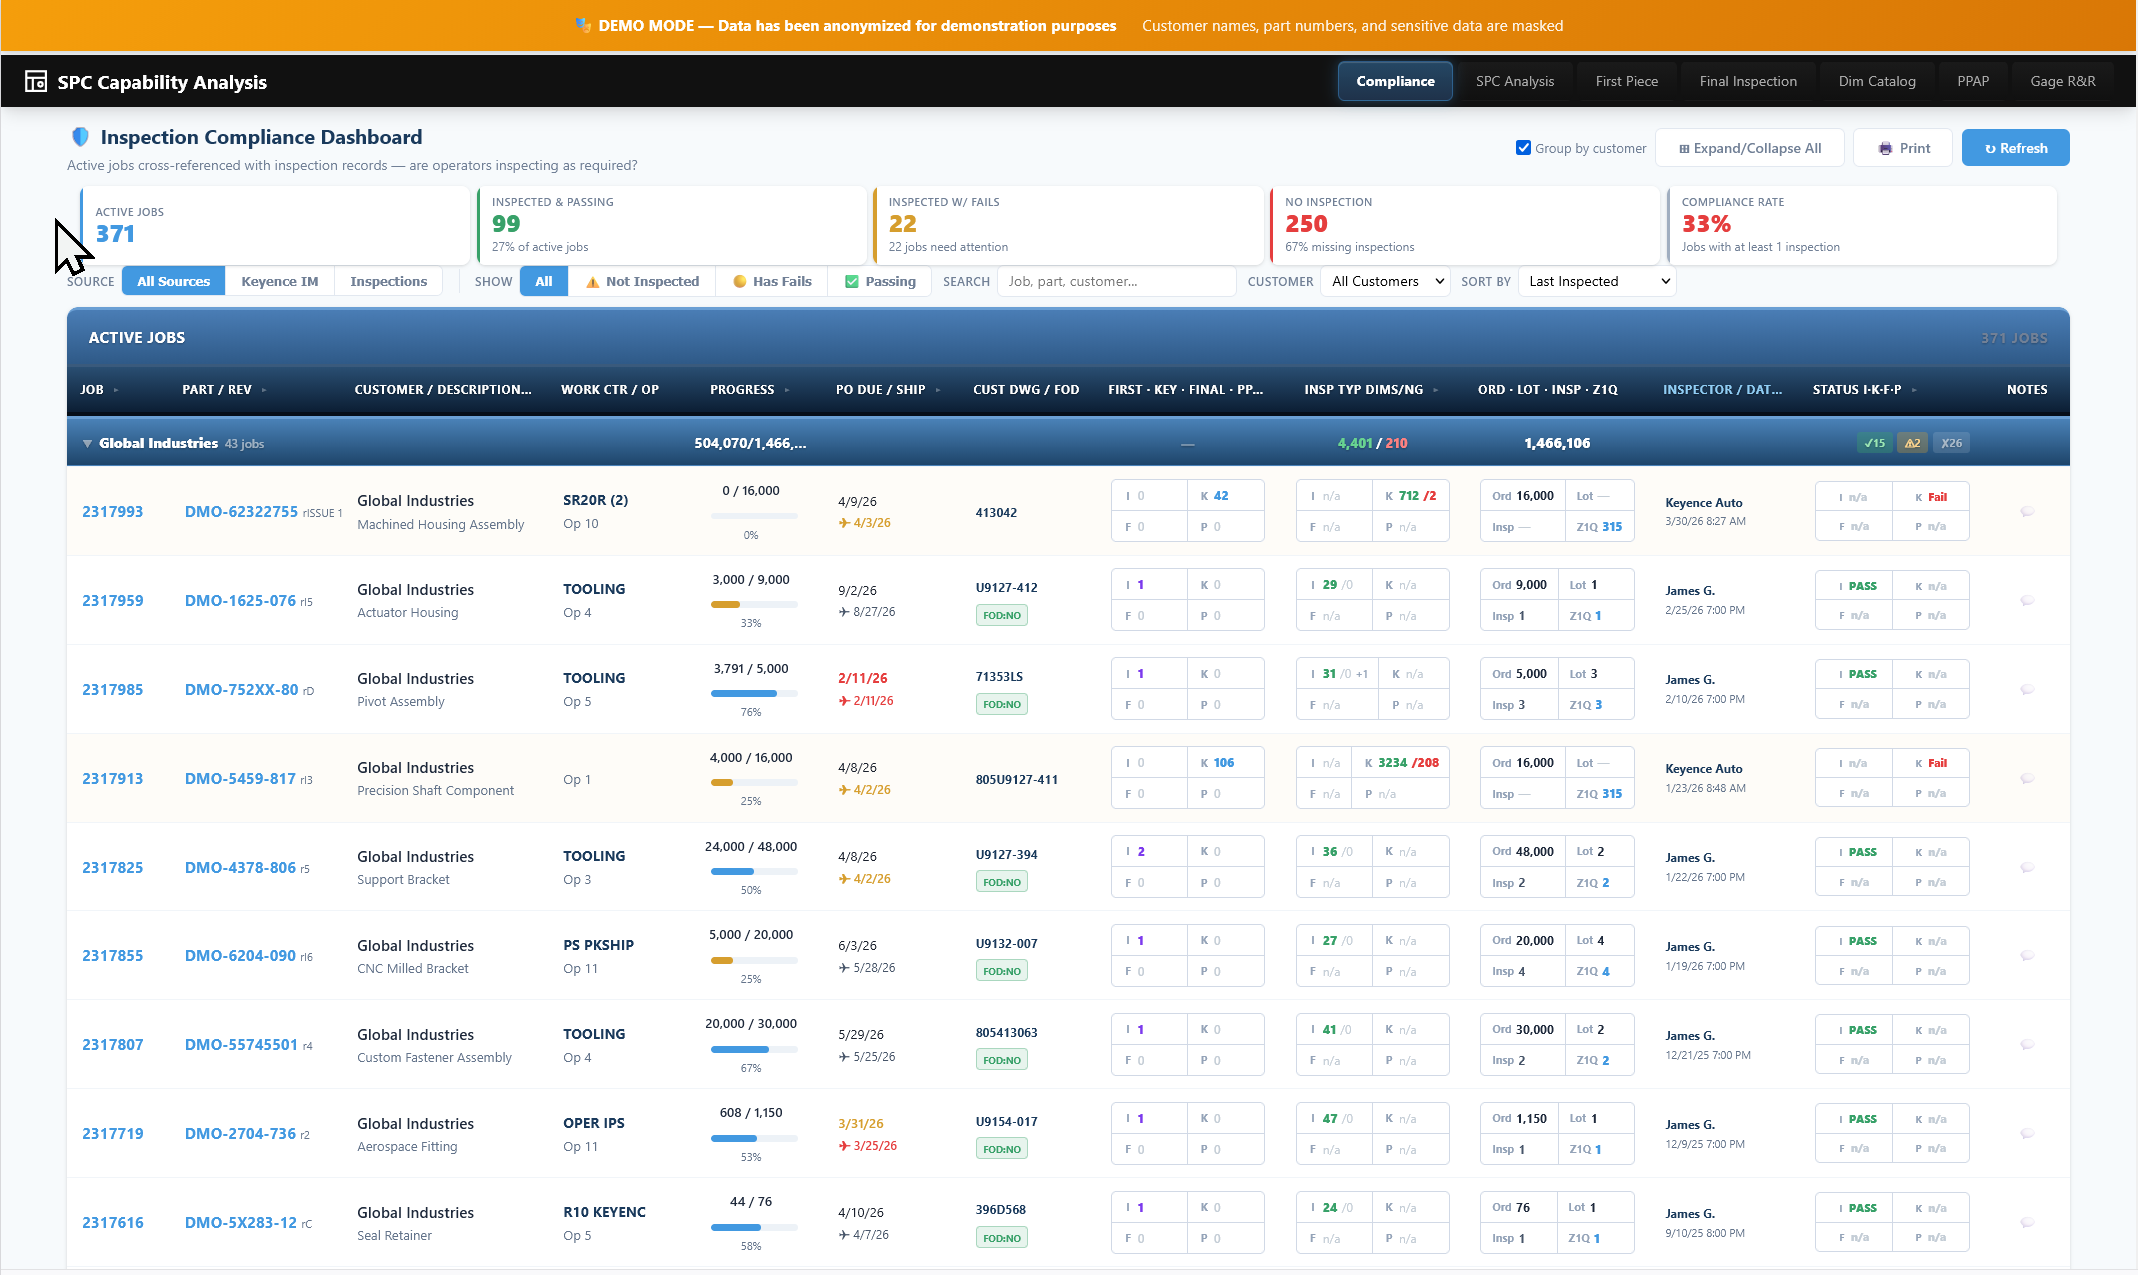Click the progress bar for job 2317825
The width and height of the screenshot is (2138, 1275).
click(753, 871)
